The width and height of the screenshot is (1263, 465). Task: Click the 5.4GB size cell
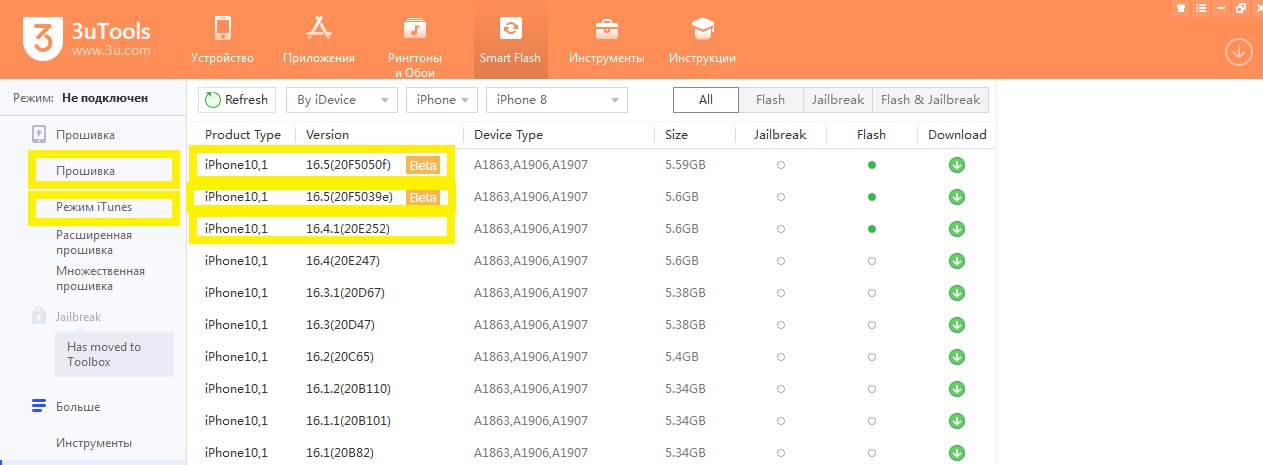682,357
